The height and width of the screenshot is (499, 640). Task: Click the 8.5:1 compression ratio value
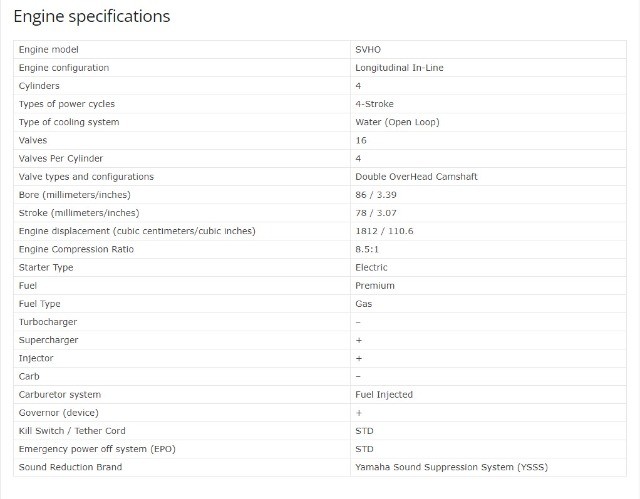coord(367,249)
